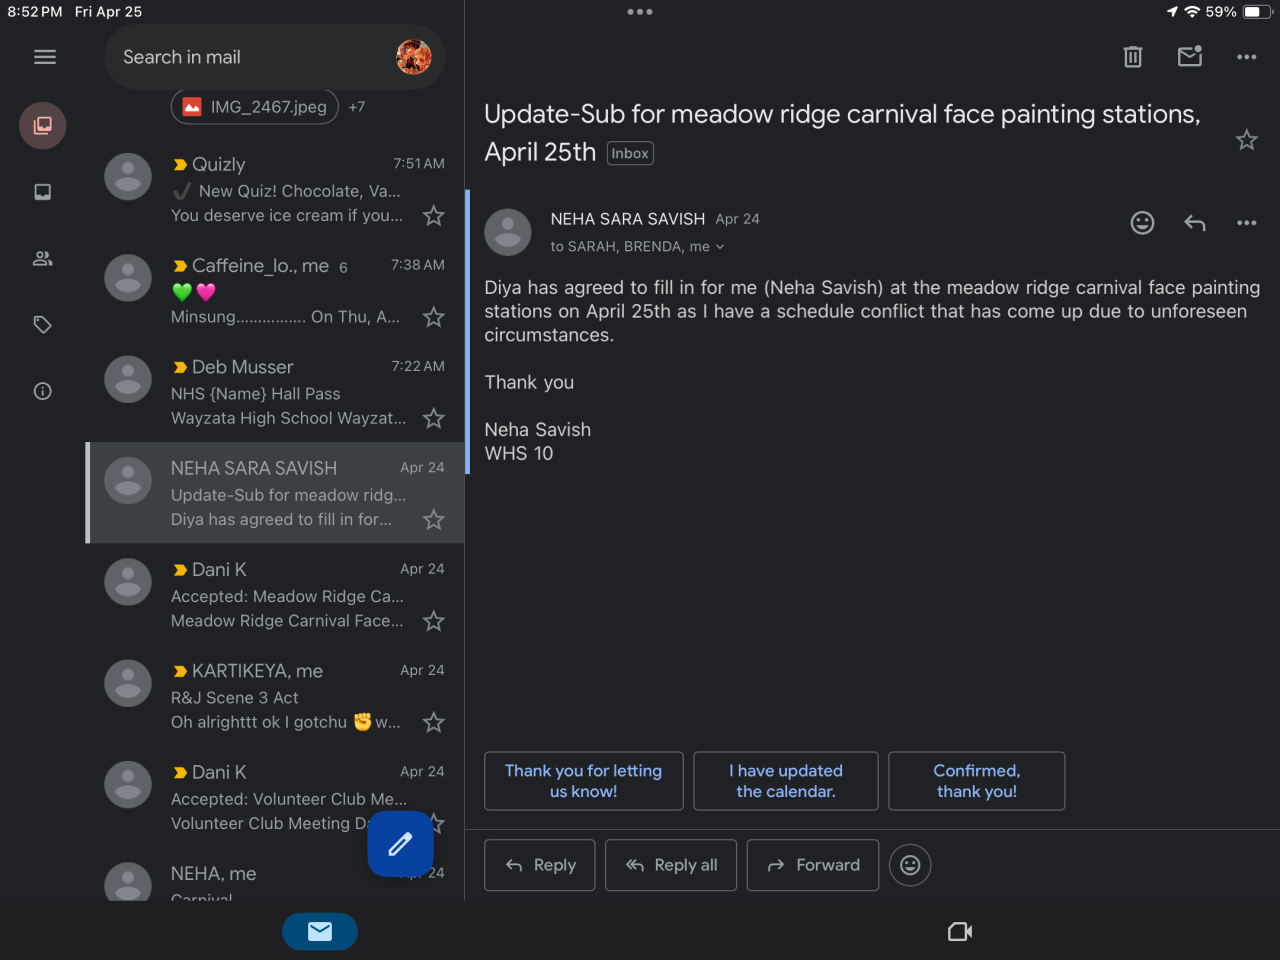Open IMG_2467.jpeg attachment chip
Screen dimensions: 1280x960
[x=255, y=107]
